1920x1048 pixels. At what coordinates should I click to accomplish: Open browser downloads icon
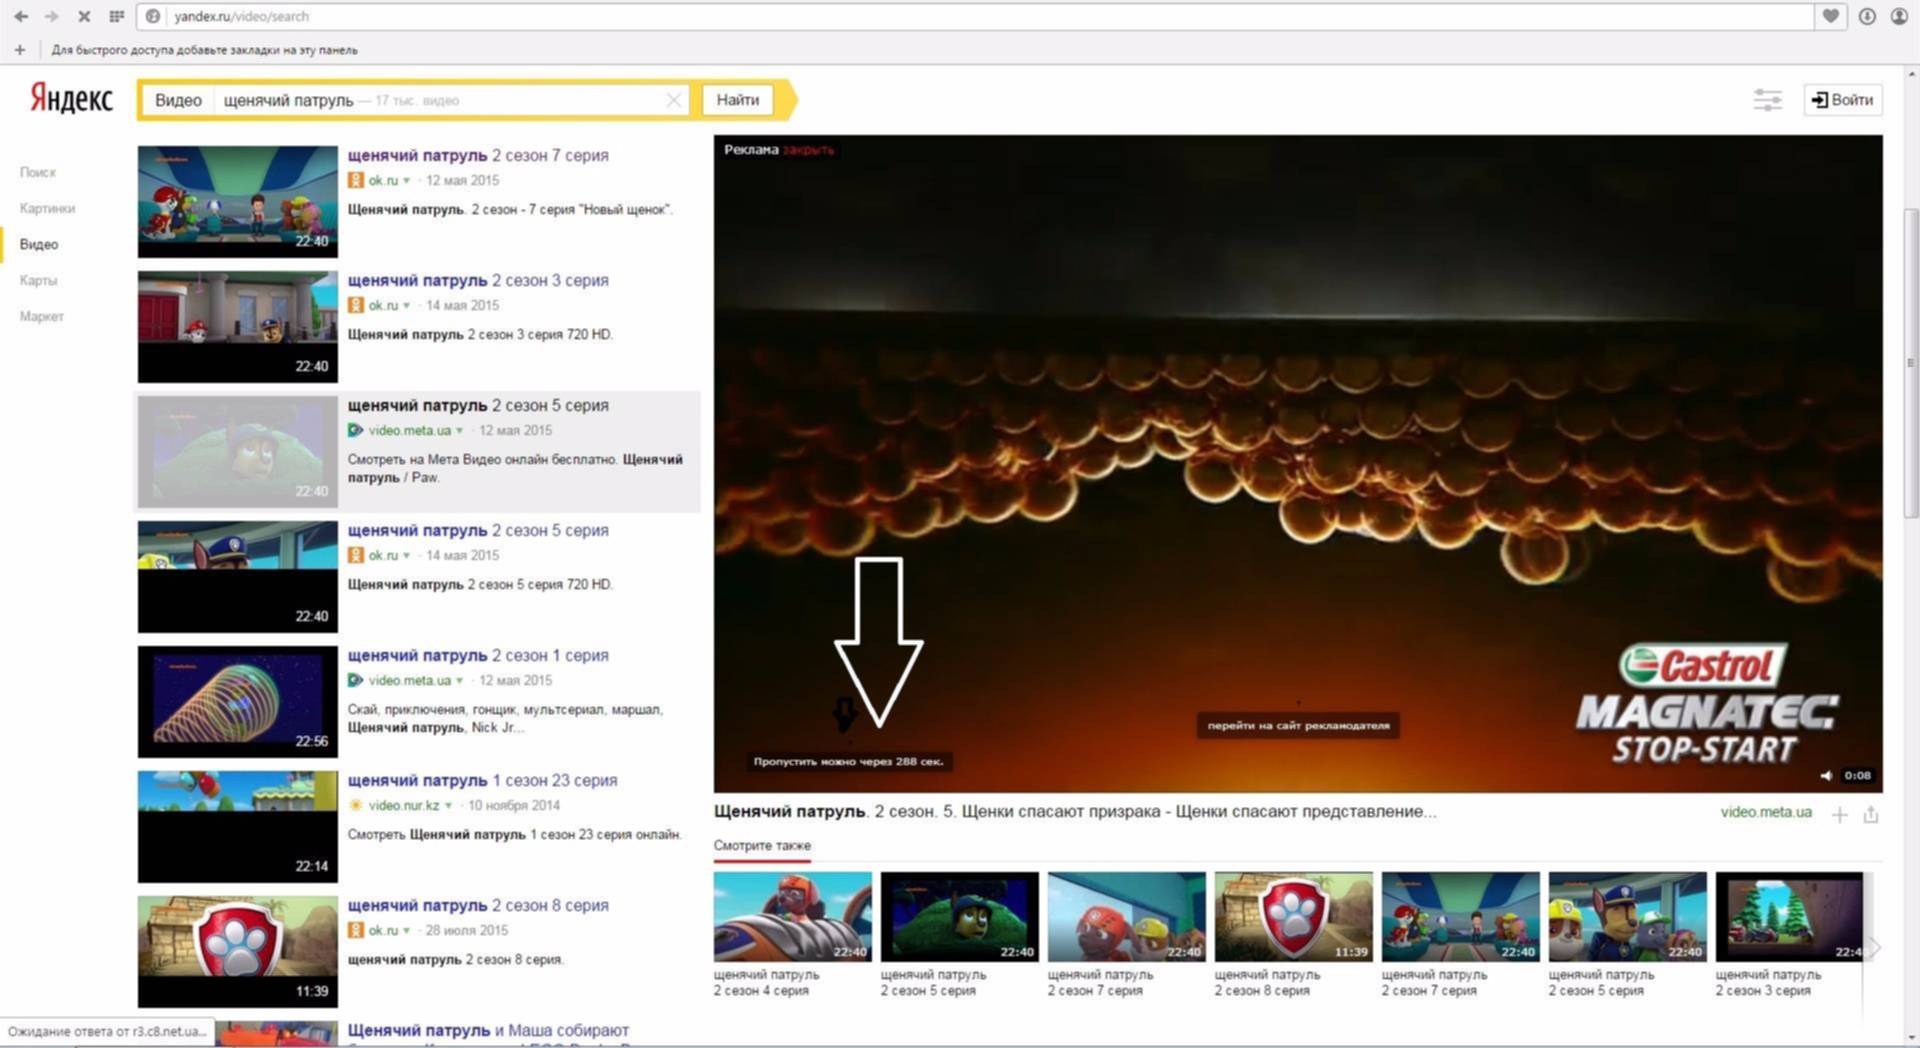1866,16
